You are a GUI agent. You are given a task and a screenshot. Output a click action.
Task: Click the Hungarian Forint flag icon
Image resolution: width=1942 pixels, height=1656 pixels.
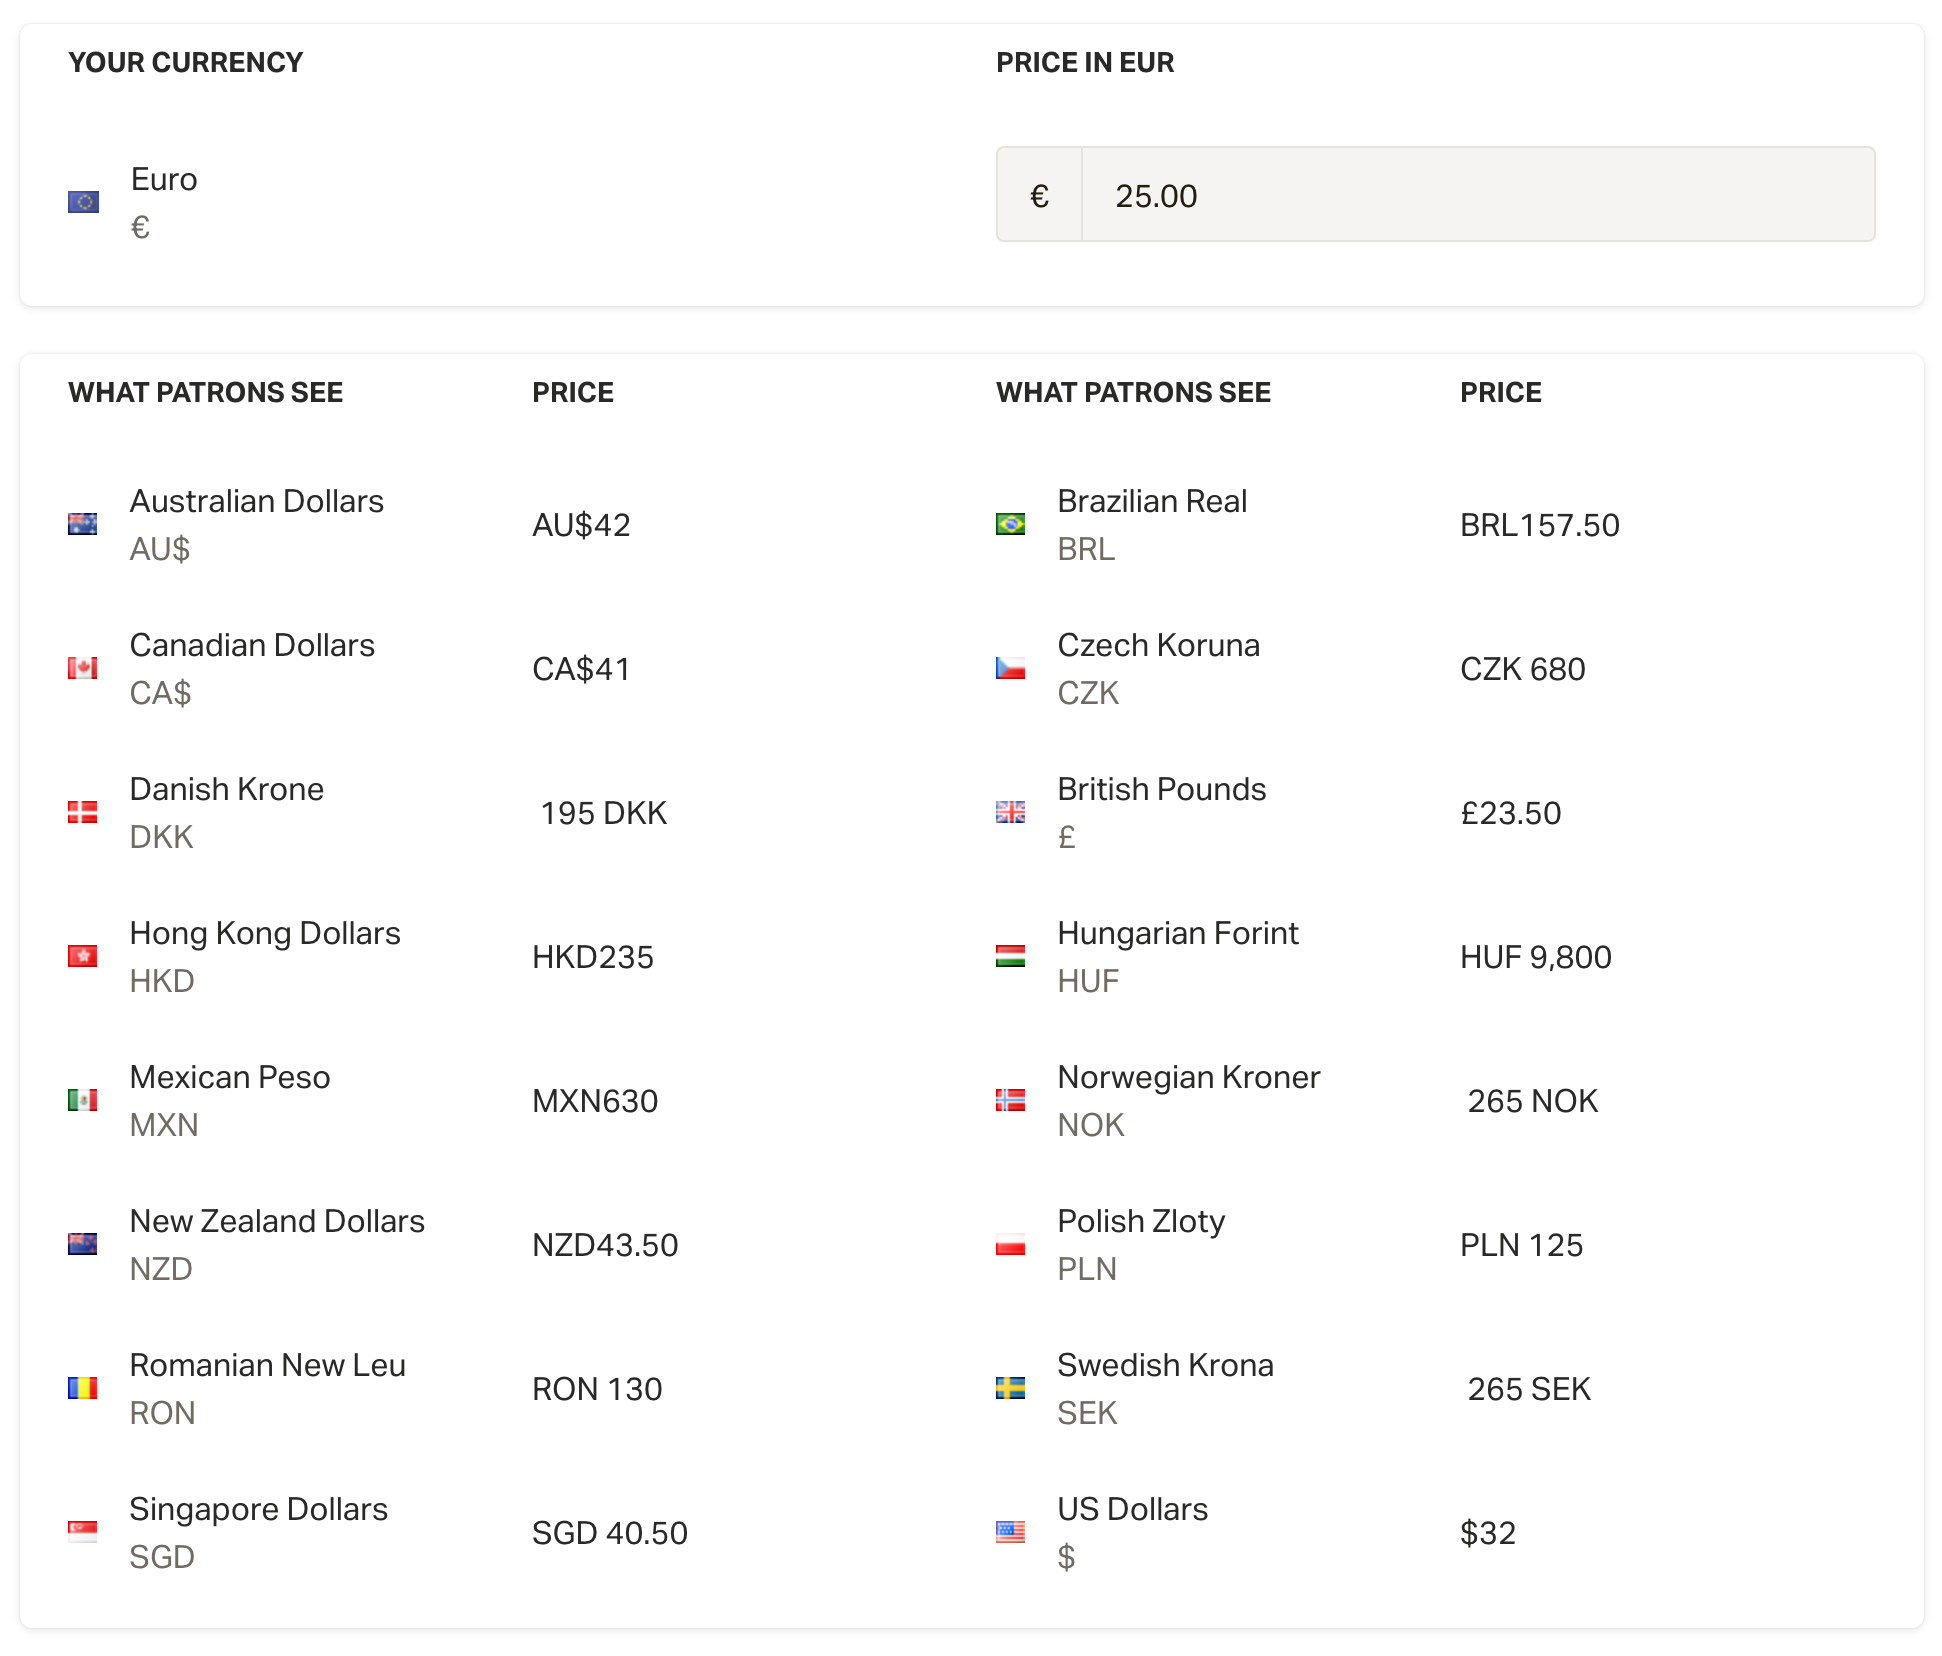pos(1010,955)
